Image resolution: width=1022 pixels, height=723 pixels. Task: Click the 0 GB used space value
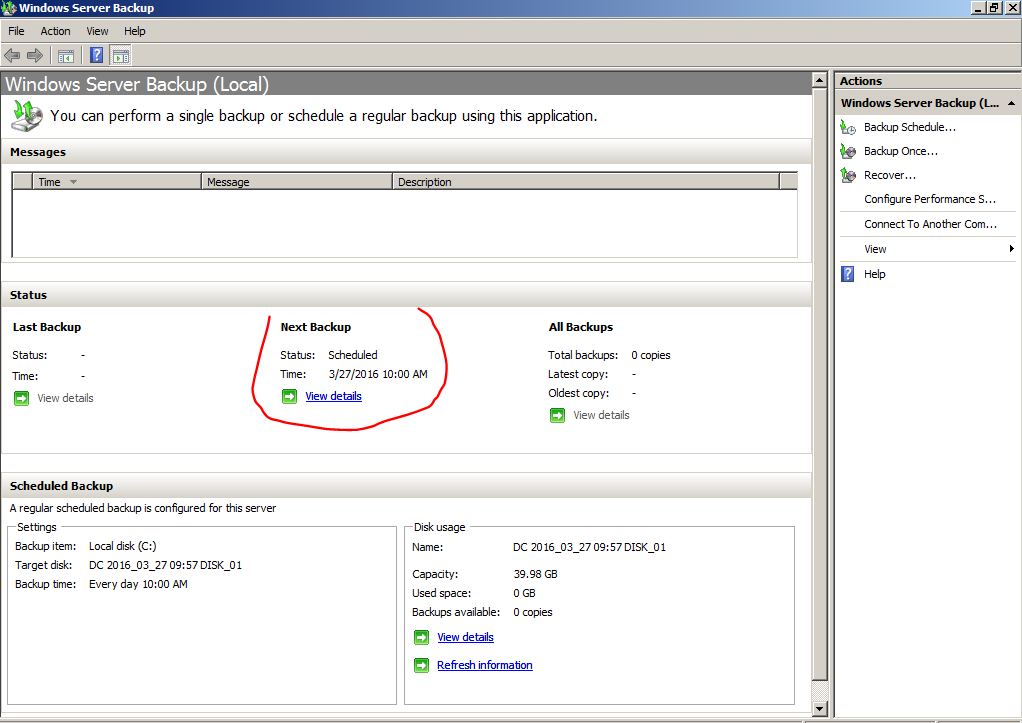click(x=524, y=593)
